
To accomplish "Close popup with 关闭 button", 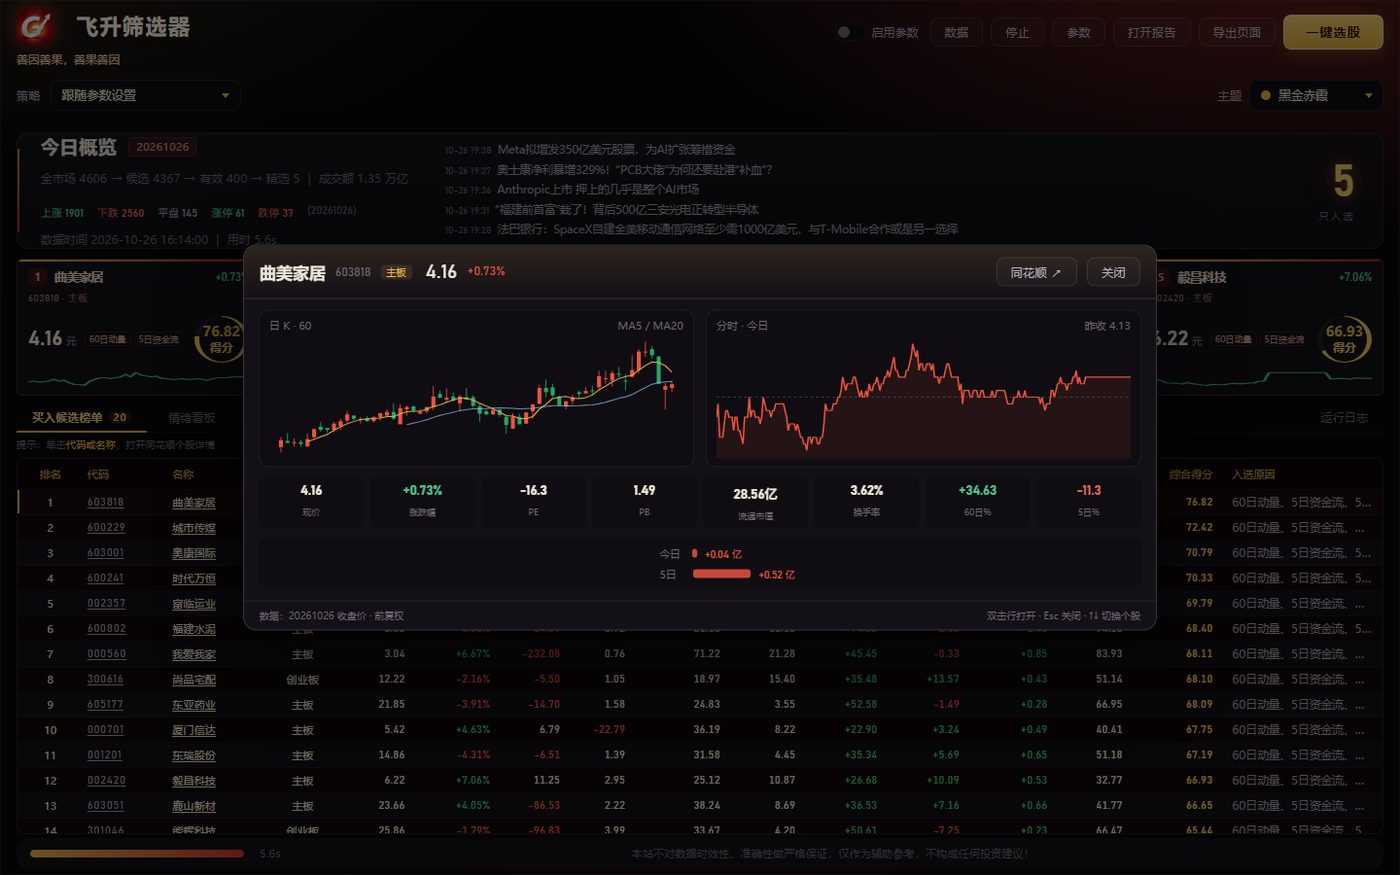I will [1113, 272].
